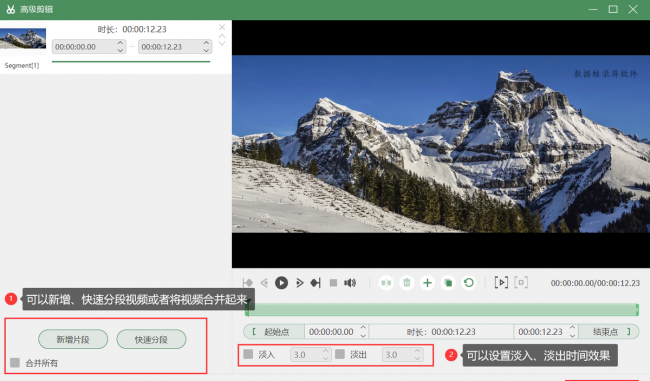This screenshot has width=650, height=381.
Task: Play the video preview
Action: (281, 283)
